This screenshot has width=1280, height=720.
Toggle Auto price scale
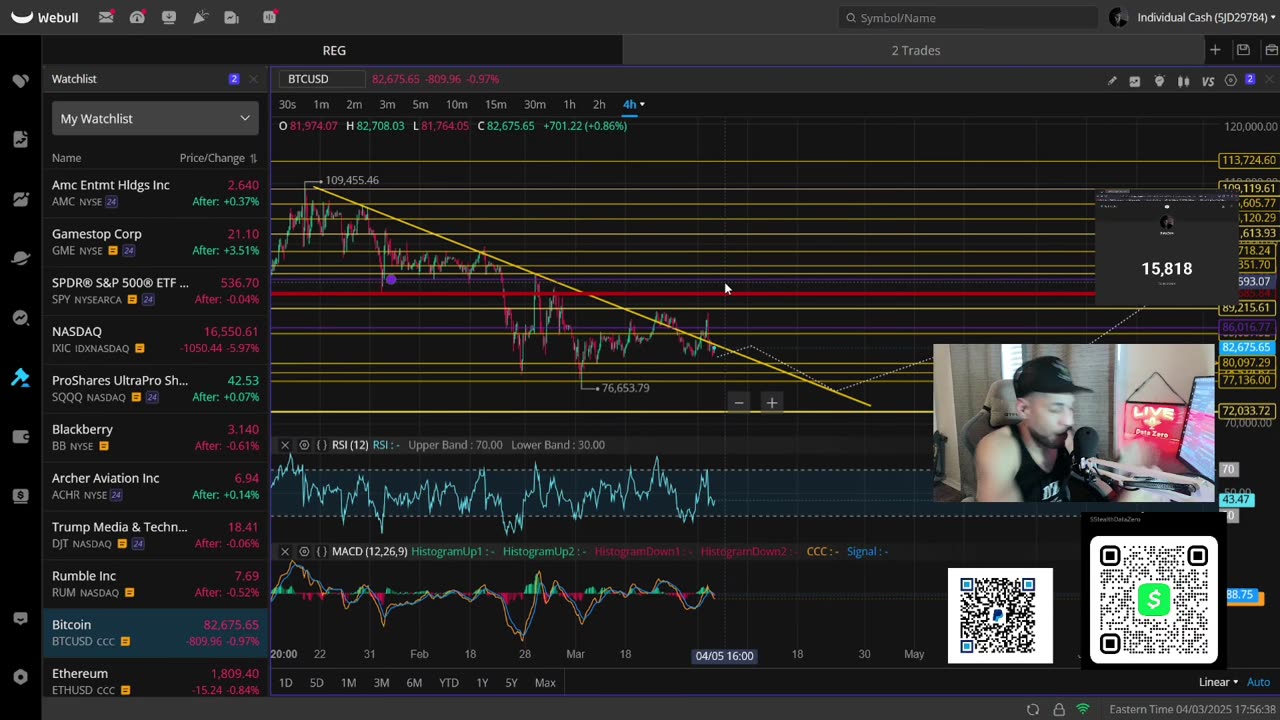1258,682
